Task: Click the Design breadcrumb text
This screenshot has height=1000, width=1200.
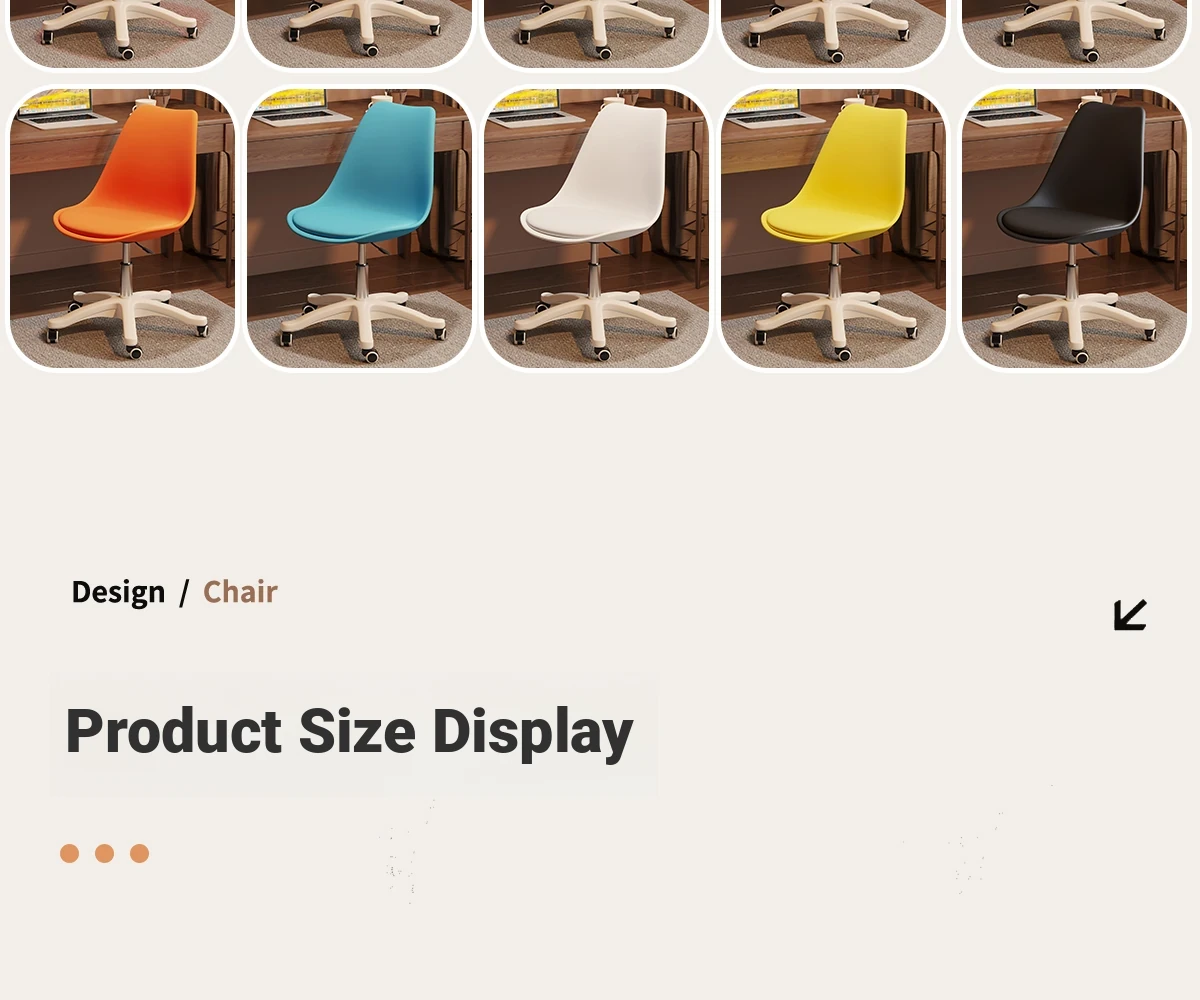Action: (x=118, y=592)
